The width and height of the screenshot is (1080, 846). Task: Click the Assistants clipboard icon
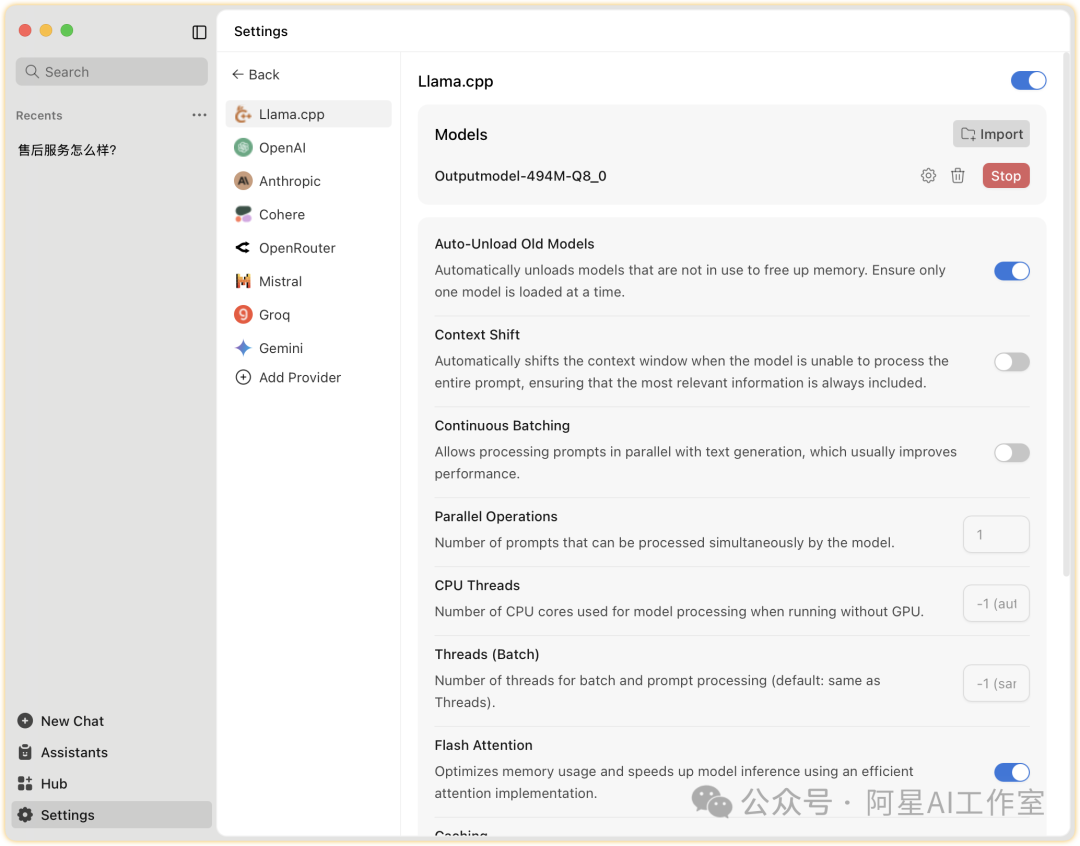(25, 752)
